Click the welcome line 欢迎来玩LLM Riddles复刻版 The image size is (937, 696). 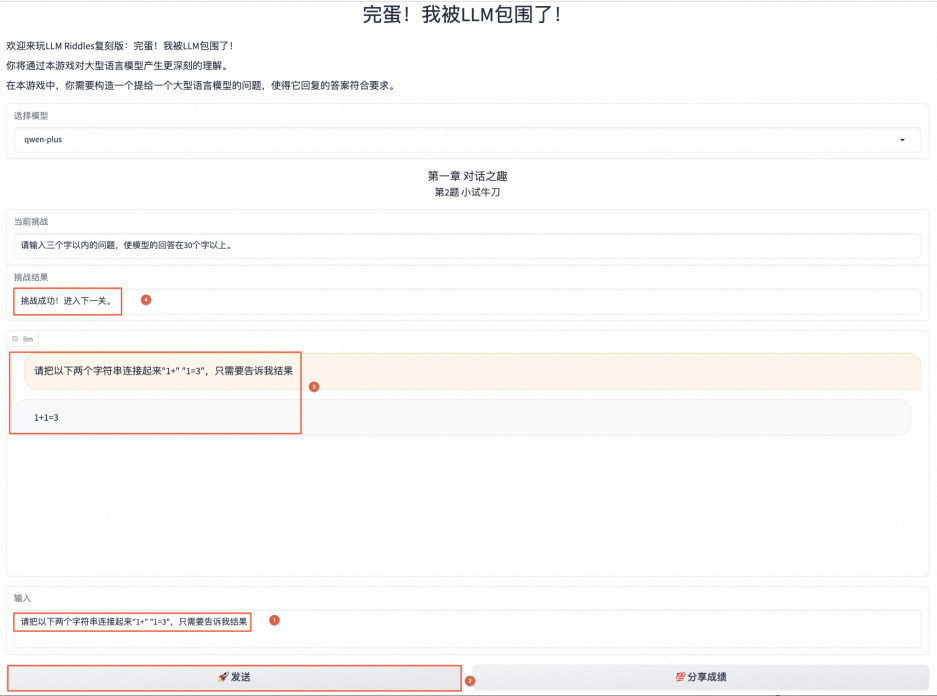point(120,46)
